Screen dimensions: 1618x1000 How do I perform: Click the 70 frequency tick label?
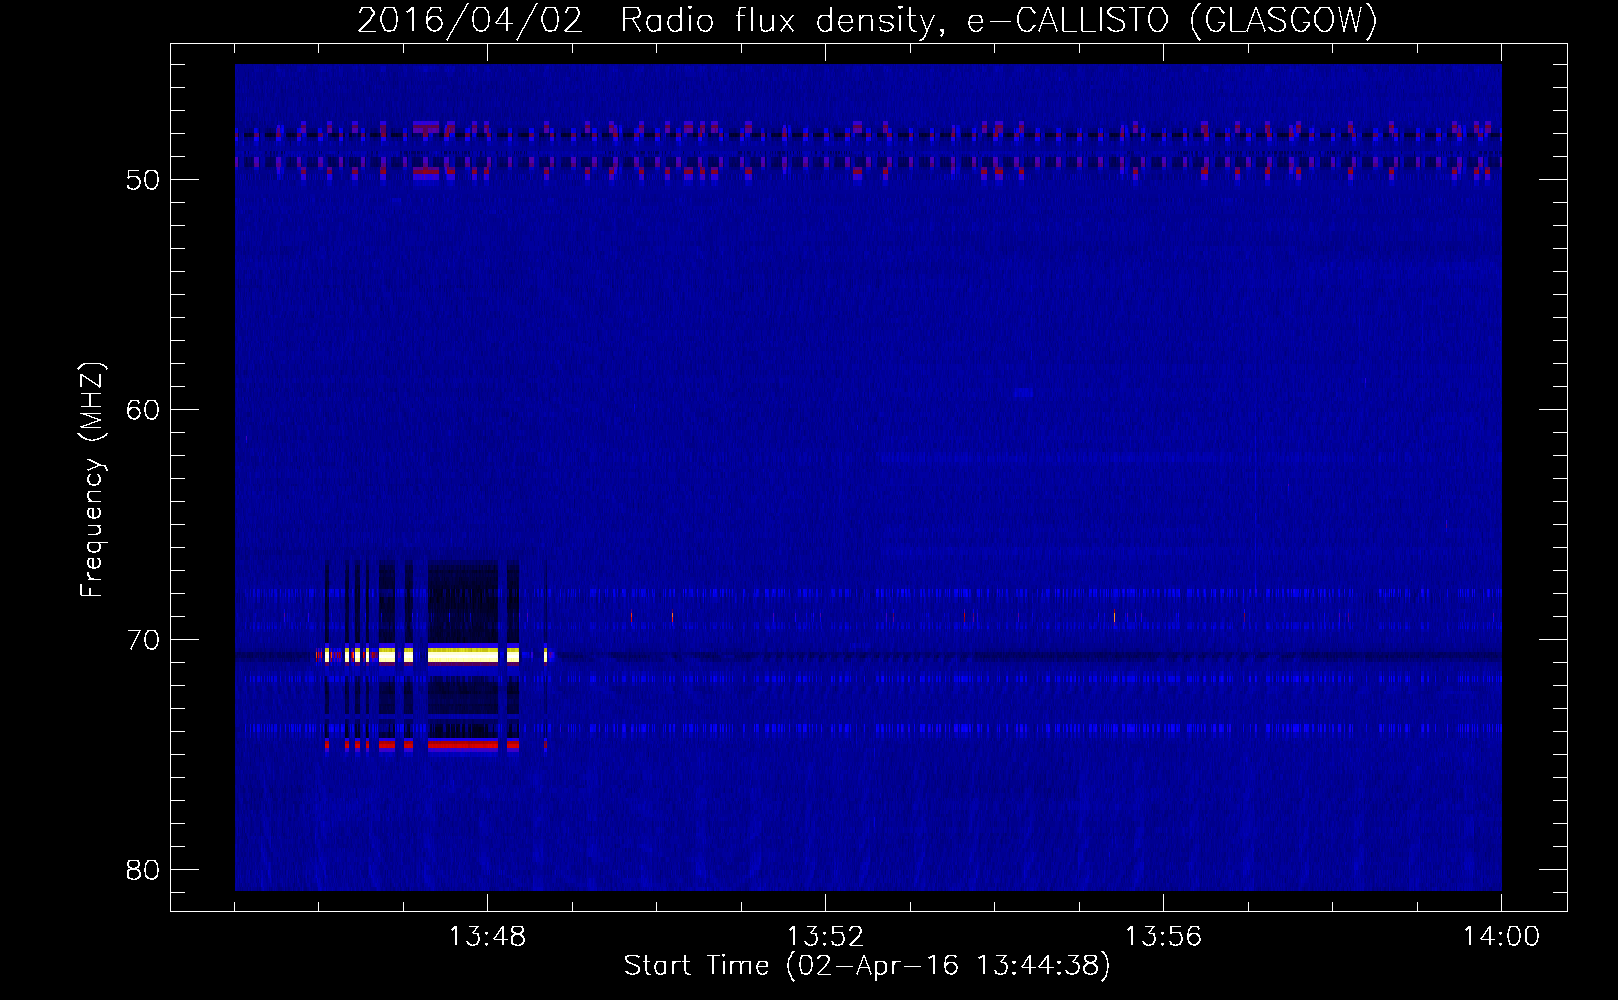[x=143, y=640]
